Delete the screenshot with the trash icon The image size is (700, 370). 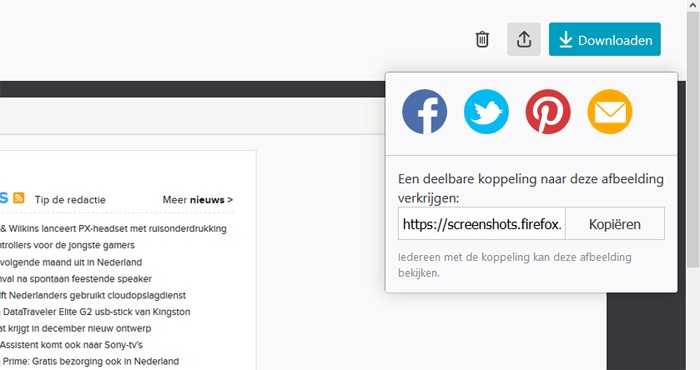(x=482, y=39)
